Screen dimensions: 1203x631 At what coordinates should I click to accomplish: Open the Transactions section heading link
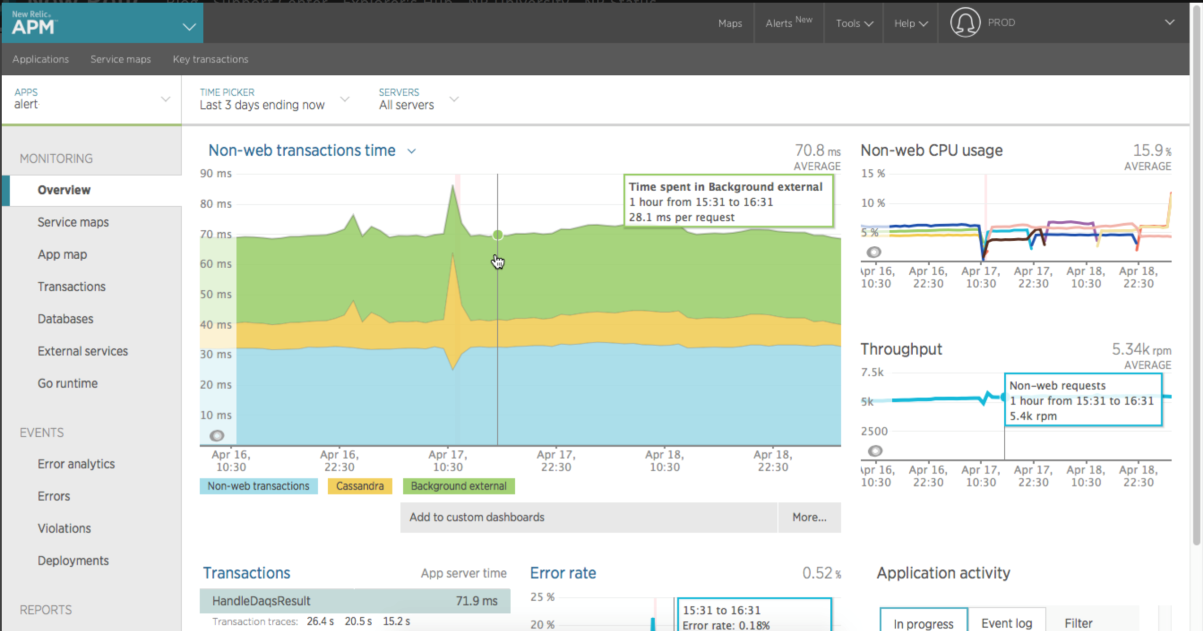coord(246,573)
